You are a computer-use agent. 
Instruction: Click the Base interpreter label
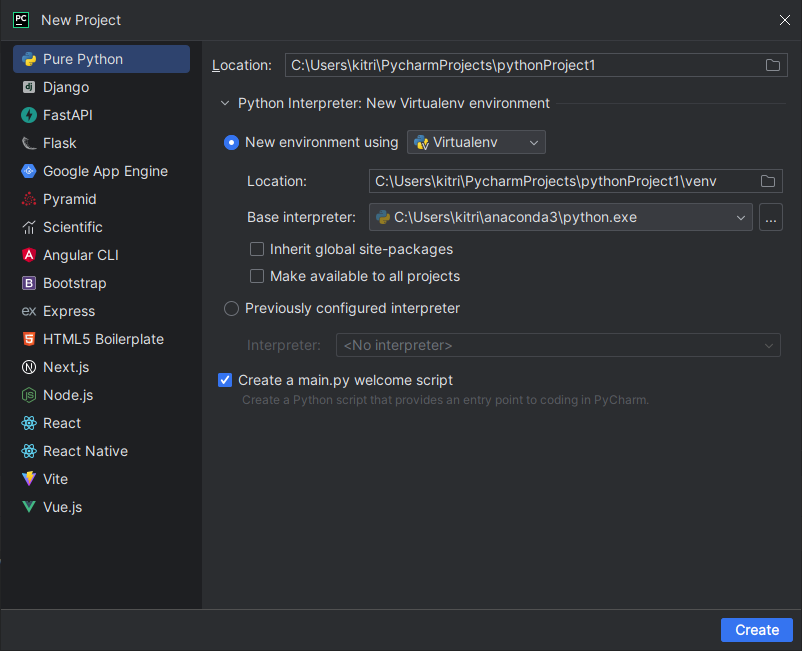pos(301,217)
